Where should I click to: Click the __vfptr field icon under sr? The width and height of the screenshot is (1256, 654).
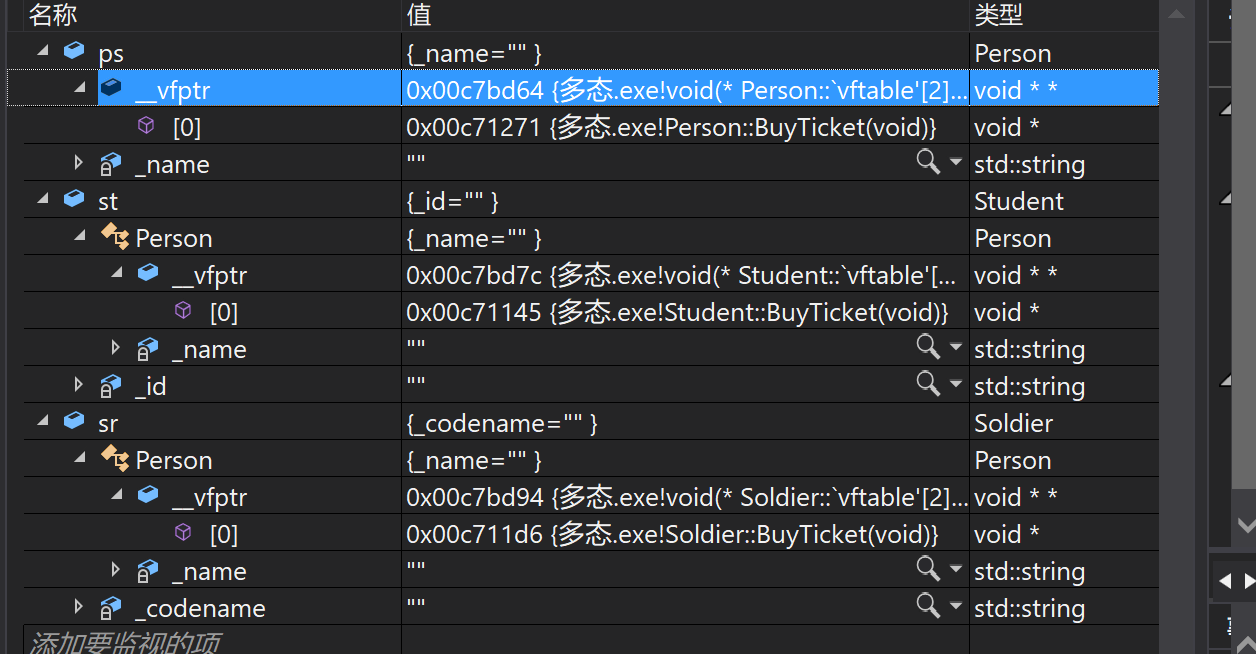(x=148, y=496)
